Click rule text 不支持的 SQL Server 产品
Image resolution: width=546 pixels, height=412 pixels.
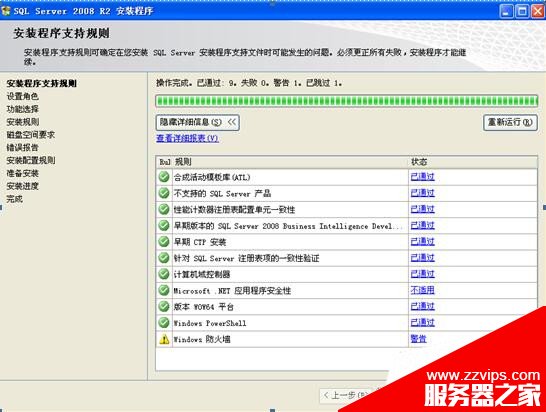[222, 193]
